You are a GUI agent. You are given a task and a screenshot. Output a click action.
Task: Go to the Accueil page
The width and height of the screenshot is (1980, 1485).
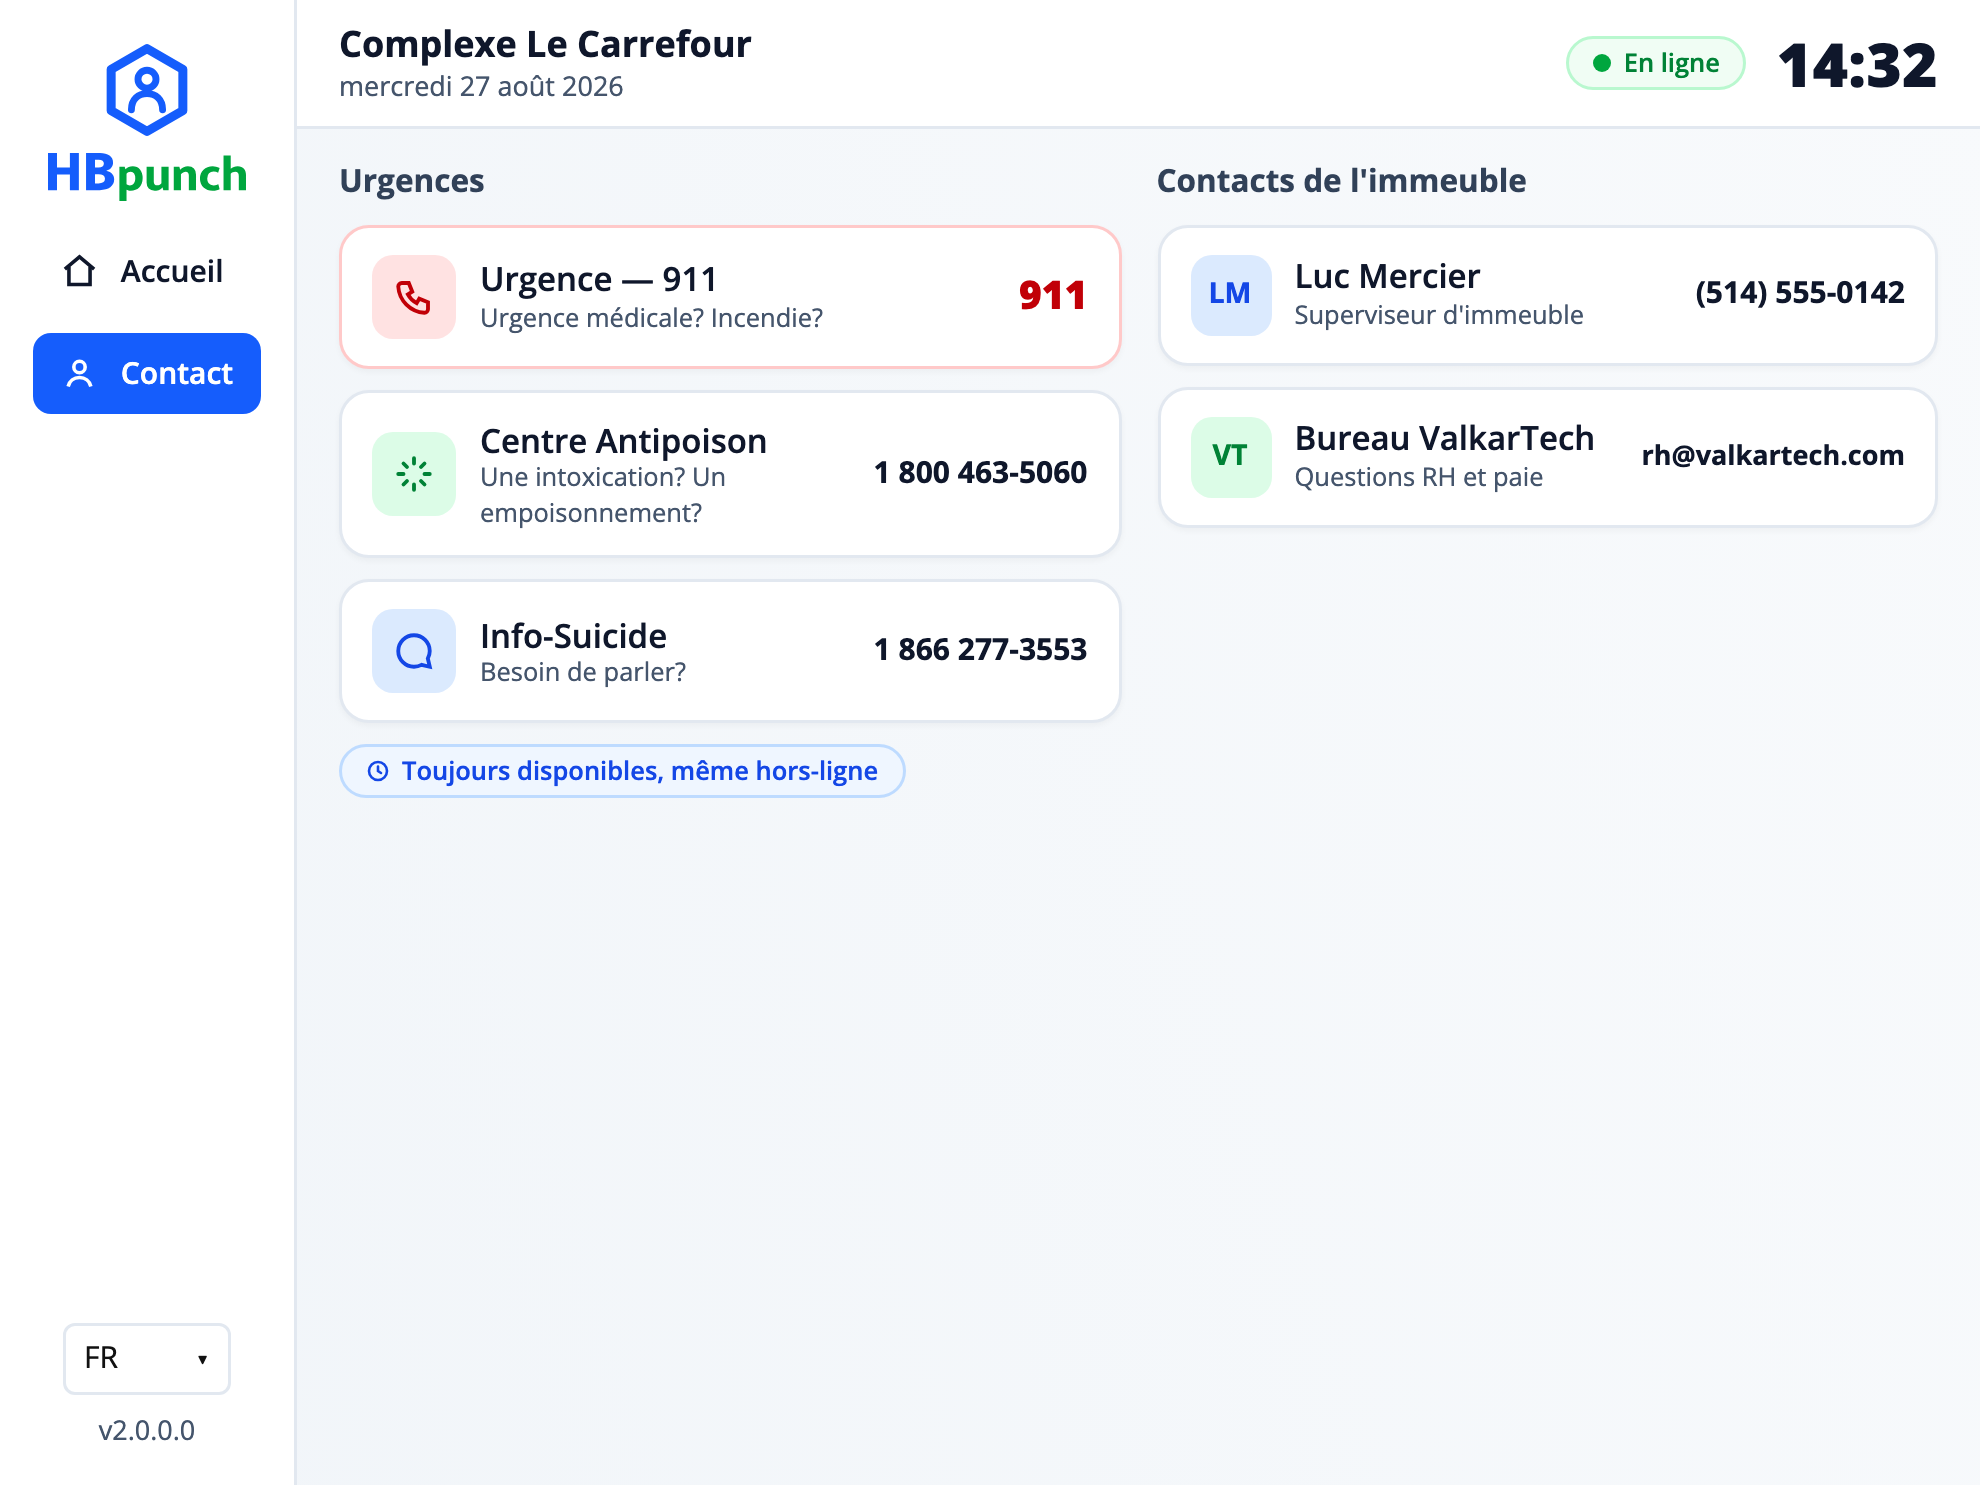point(147,271)
